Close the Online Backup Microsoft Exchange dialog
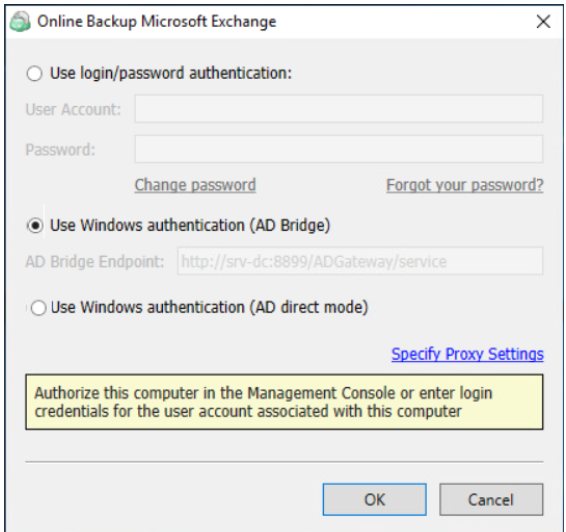This screenshot has height=532, width=566. (x=543, y=21)
